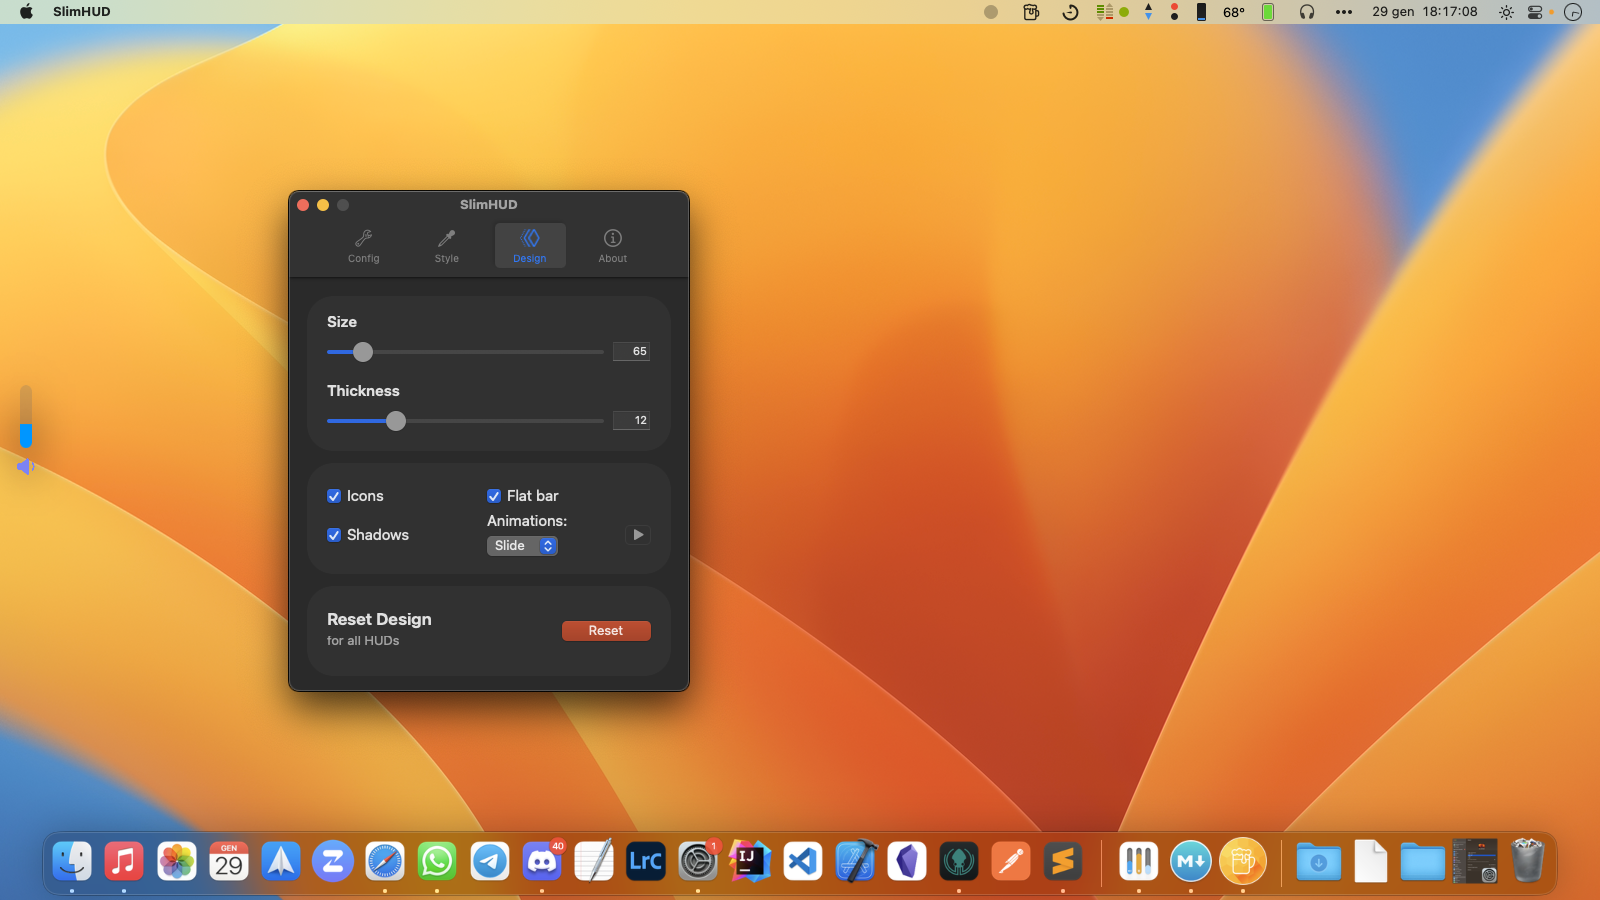Launch Safari from the Dock
Screen dimensions: 1600x900
385,861
